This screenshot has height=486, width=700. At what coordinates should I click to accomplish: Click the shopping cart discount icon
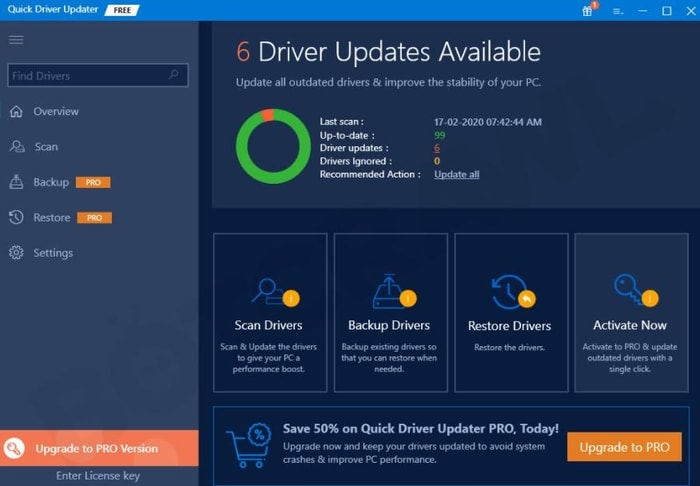249,445
